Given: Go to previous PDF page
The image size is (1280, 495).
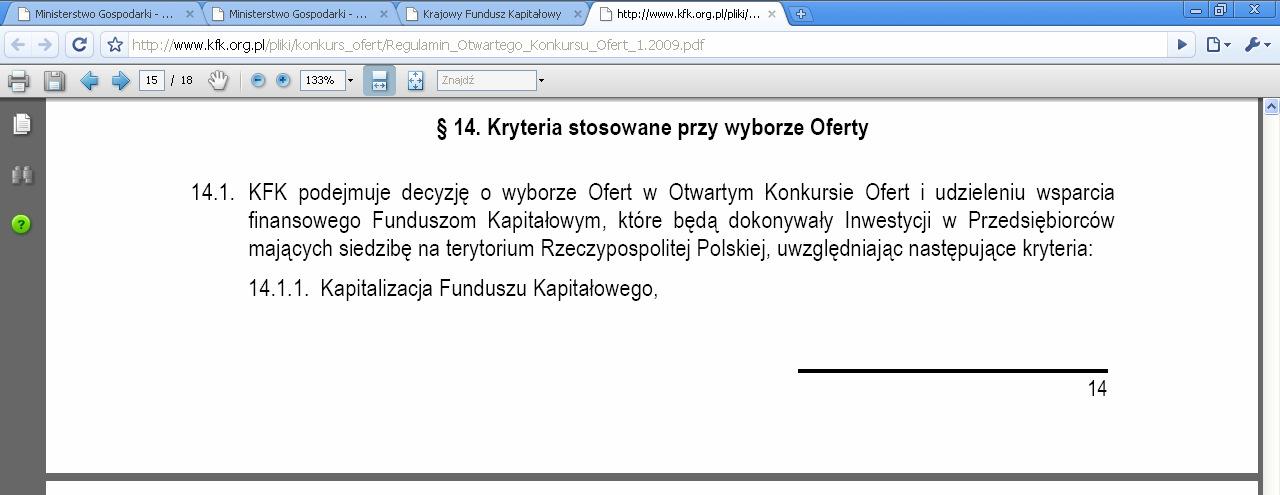Looking at the screenshot, I should (89, 81).
